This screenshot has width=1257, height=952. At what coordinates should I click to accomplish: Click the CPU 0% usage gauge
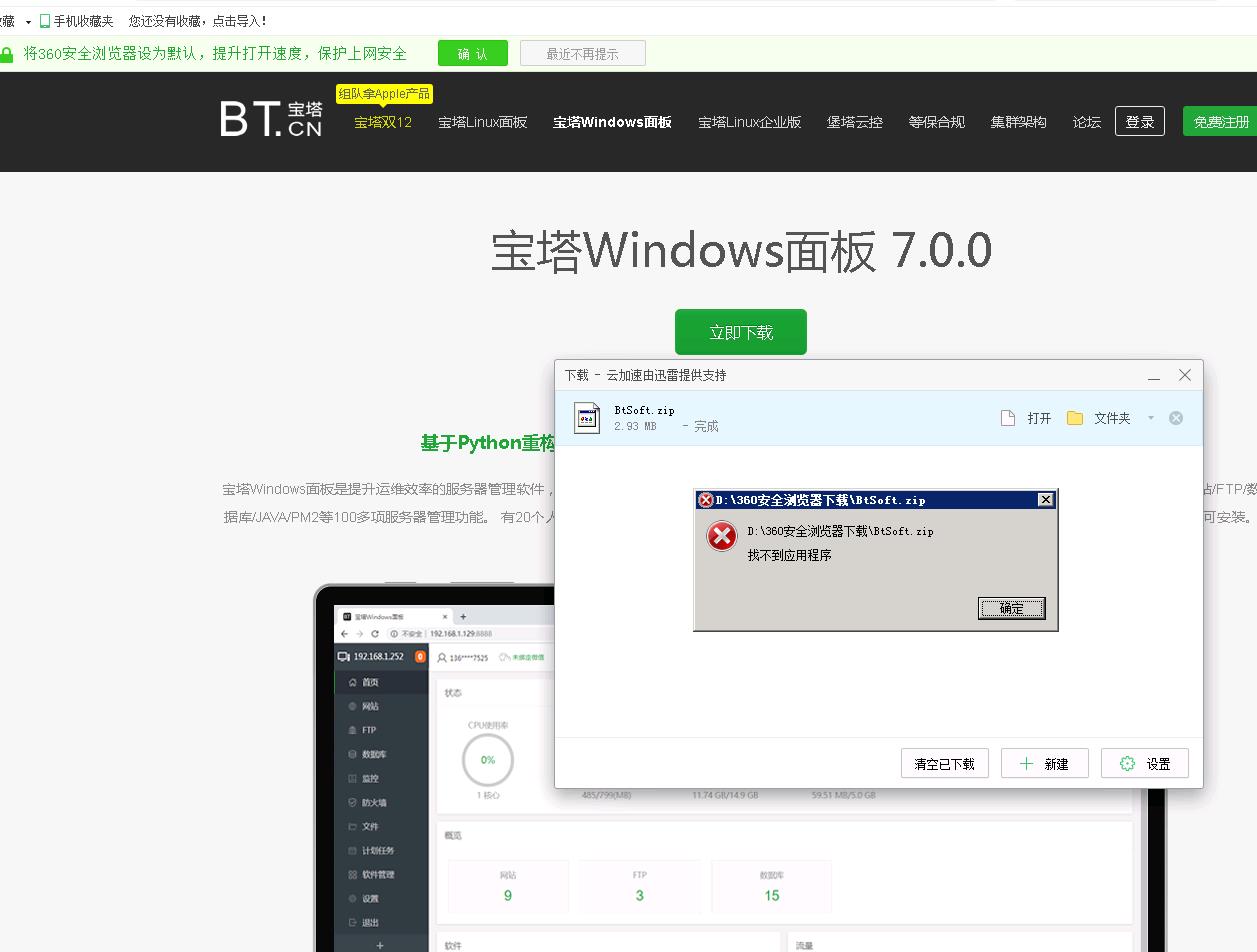coord(488,760)
